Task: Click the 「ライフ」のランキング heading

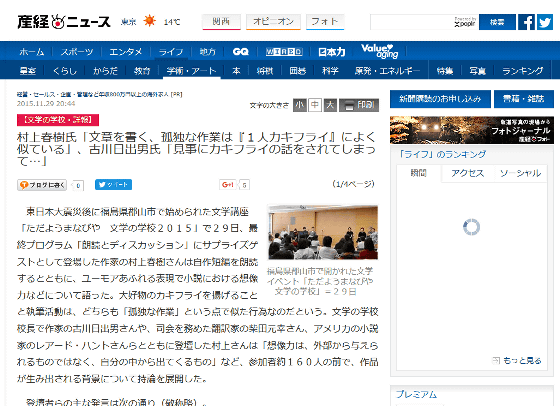Action: pyautogui.click(x=442, y=154)
